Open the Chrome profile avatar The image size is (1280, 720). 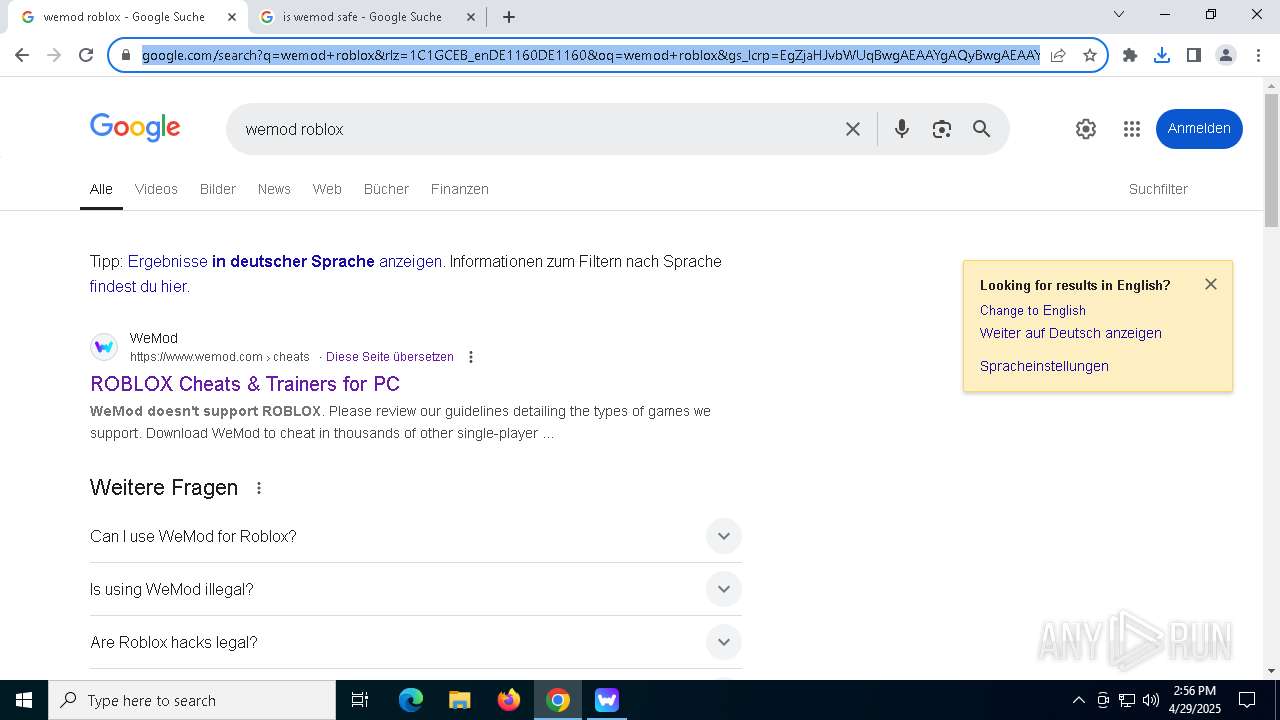point(1226,55)
